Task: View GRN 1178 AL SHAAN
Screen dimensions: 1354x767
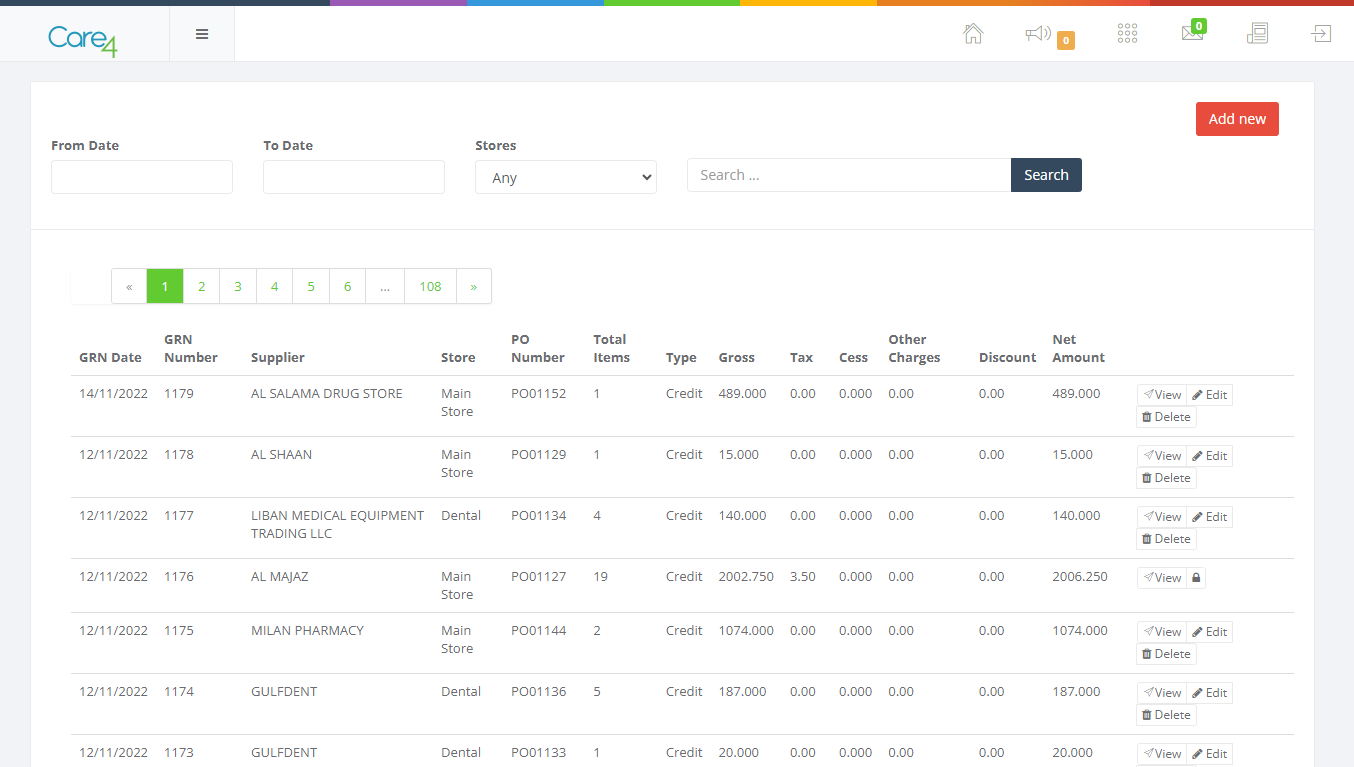Action: point(1162,456)
